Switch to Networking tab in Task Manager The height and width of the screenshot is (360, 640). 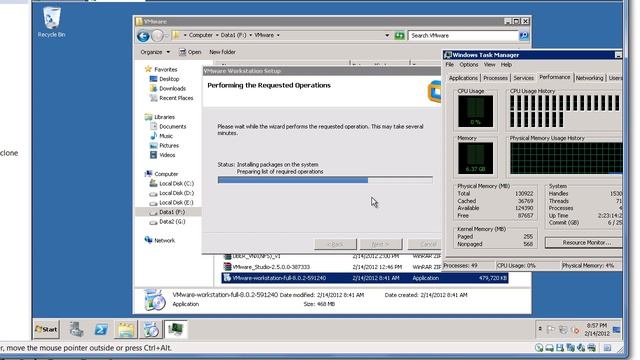[589, 78]
